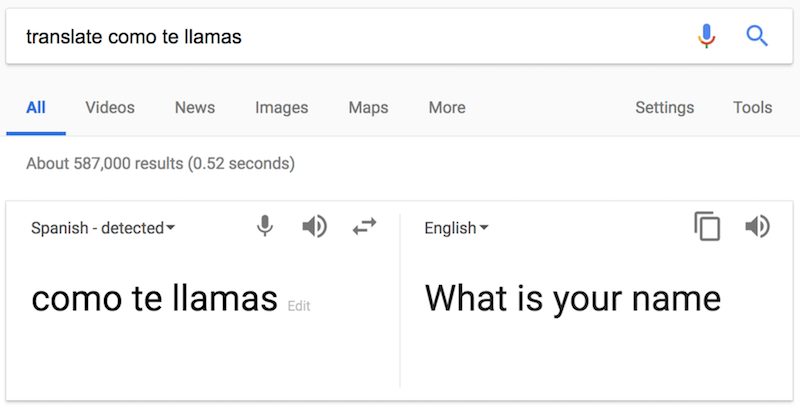Select the All results tab
Viewport: 800px width, 406px height.
36,108
